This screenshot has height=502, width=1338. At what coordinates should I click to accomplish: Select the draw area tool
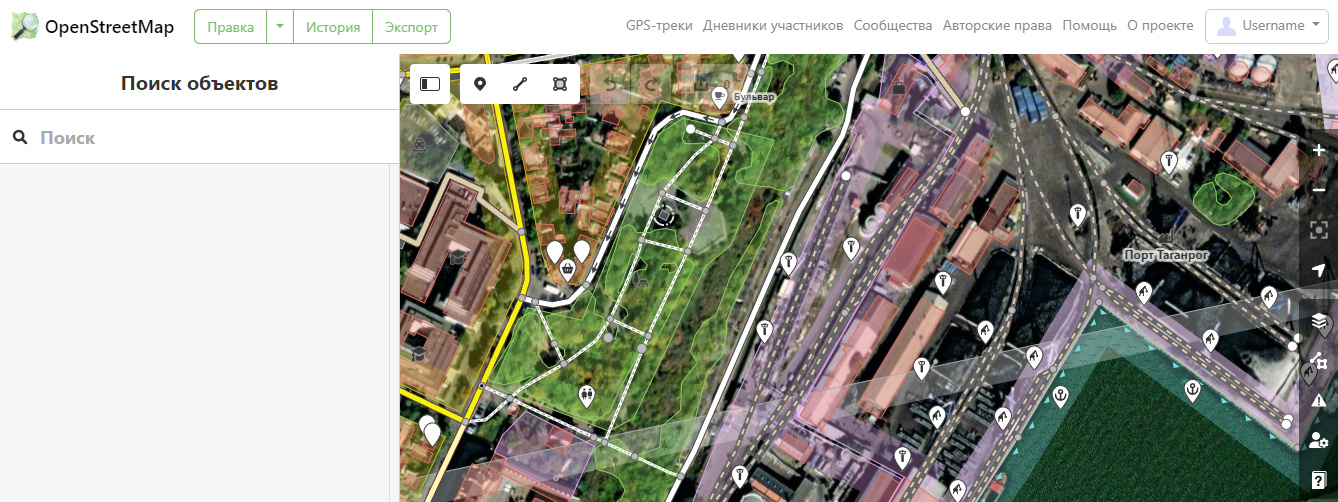pos(560,84)
